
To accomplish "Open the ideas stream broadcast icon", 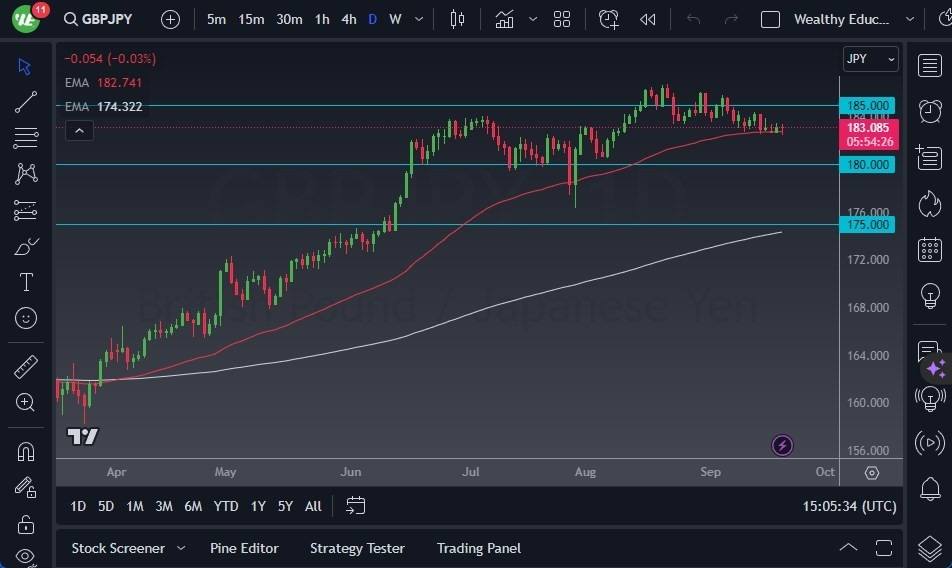I will click(x=930, y=399).
